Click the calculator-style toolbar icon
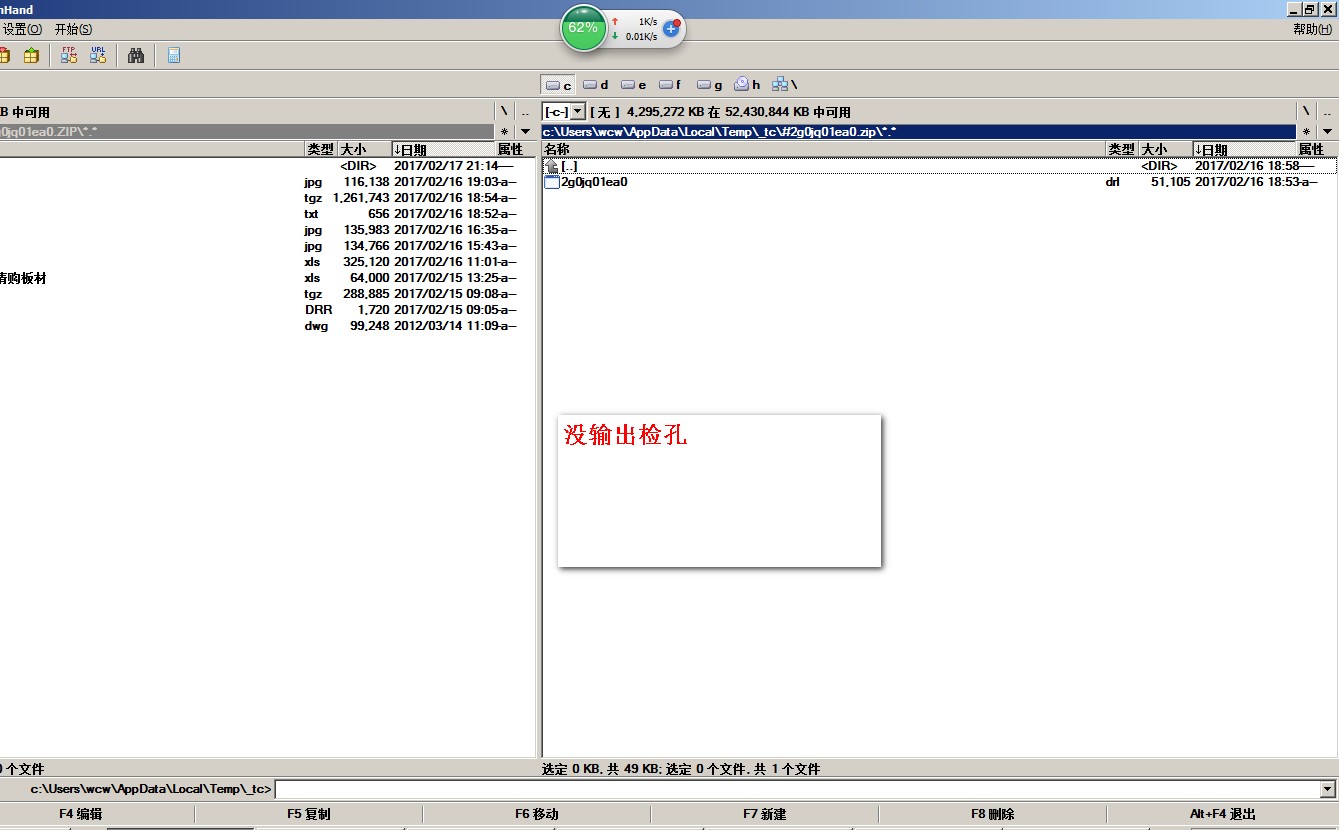 tap(174, 56)
